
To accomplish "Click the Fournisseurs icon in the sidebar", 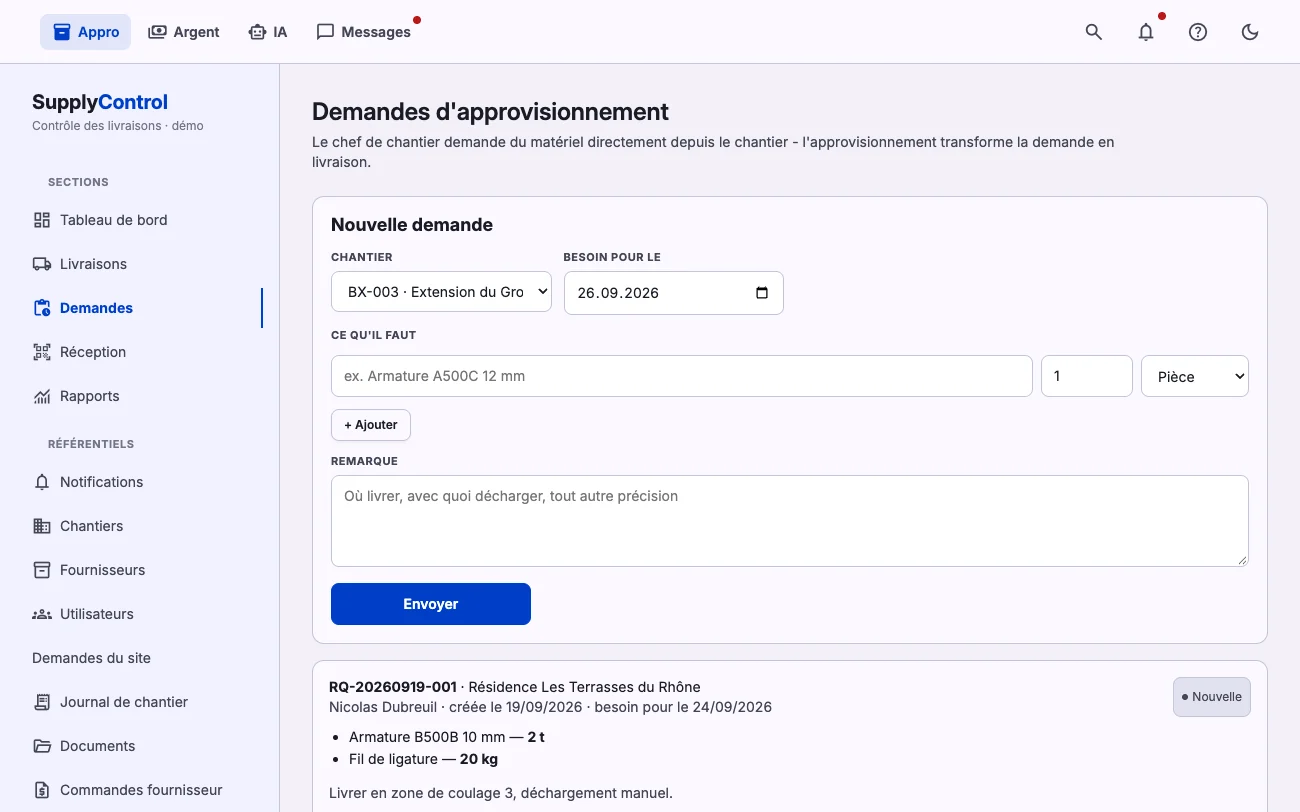I will click(42, 570).
